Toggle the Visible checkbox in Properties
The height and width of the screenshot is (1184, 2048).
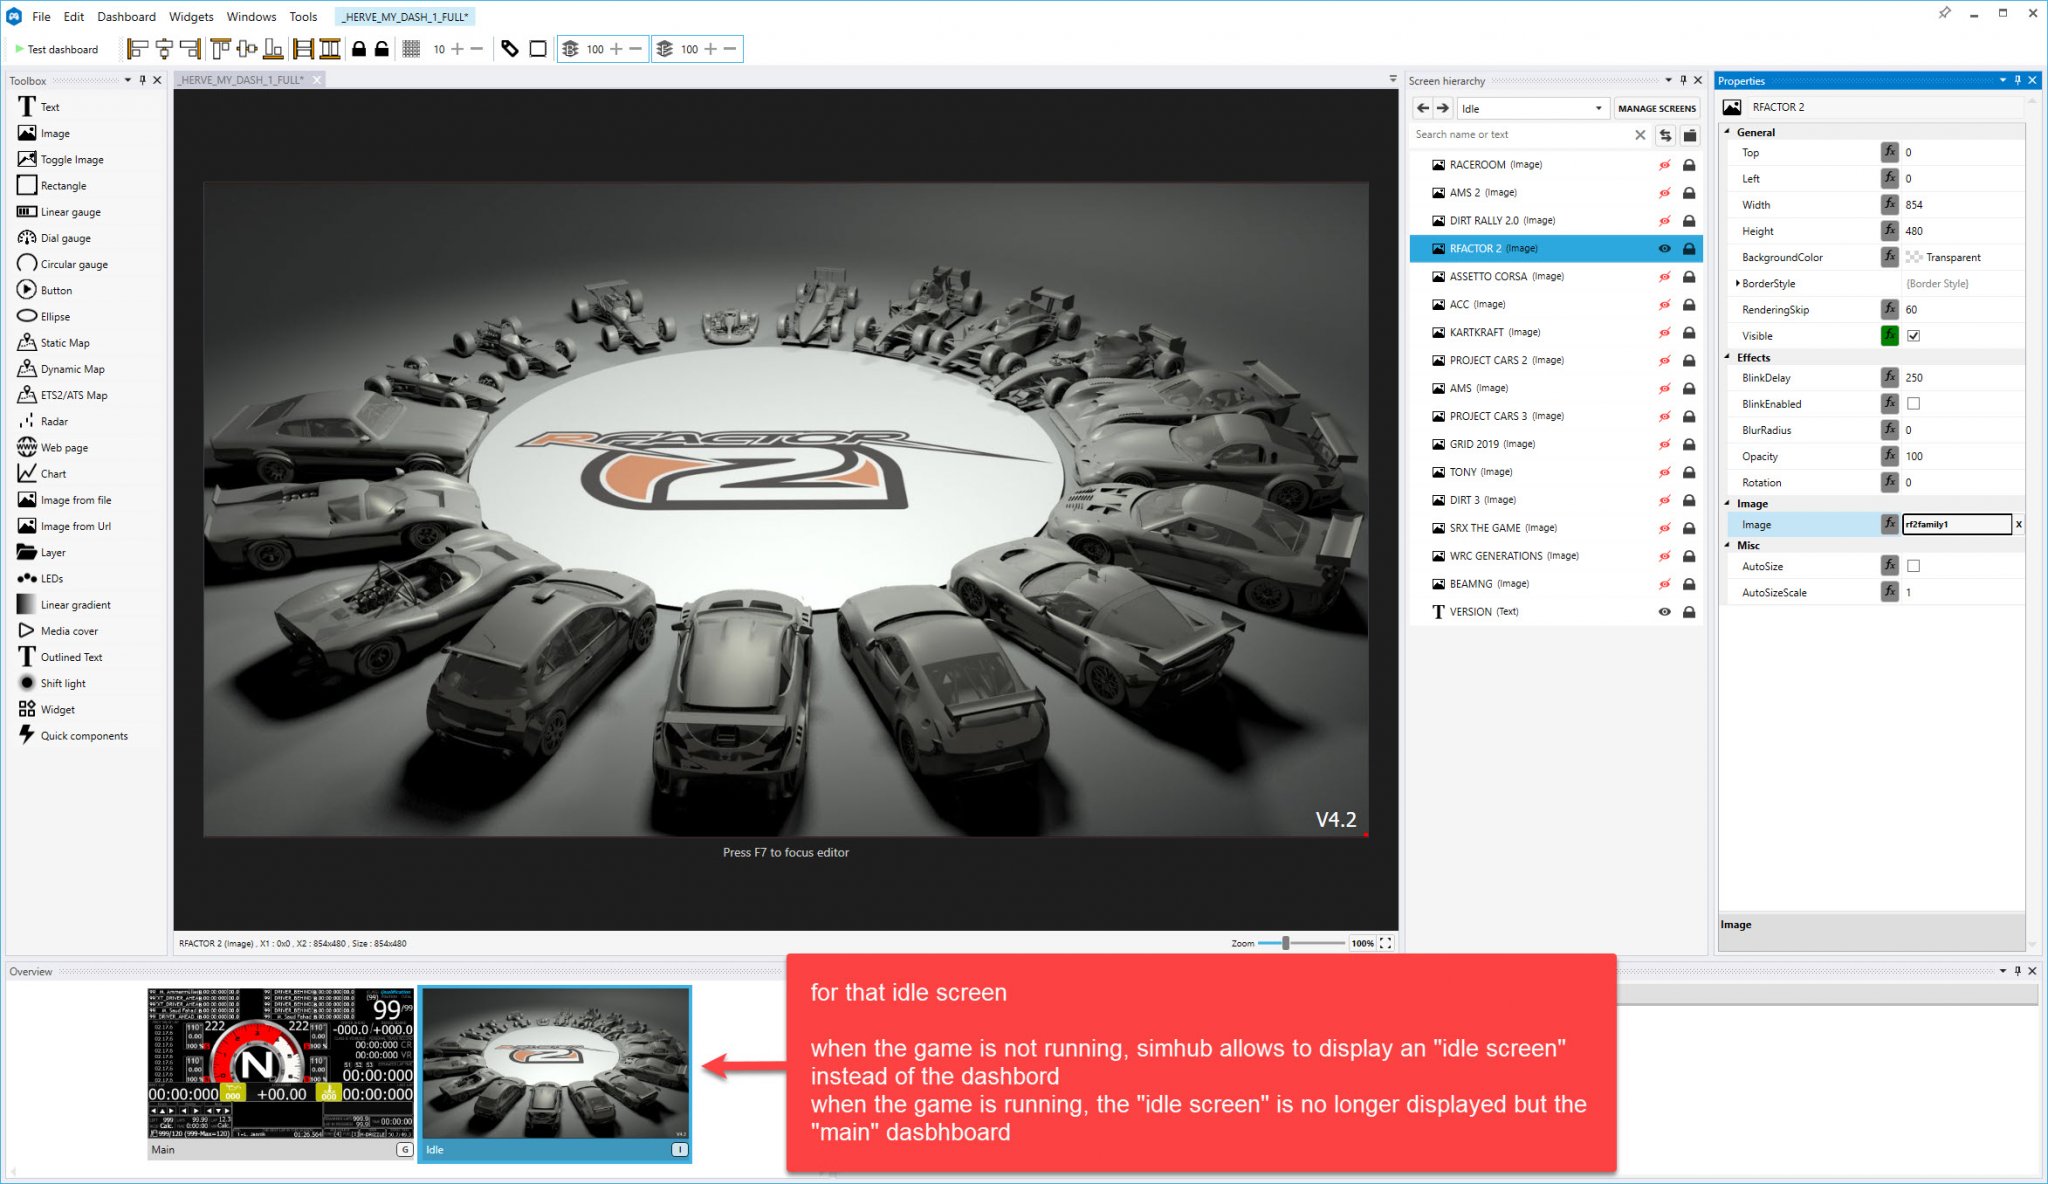pyautogui.click(x=1913, y=336)
